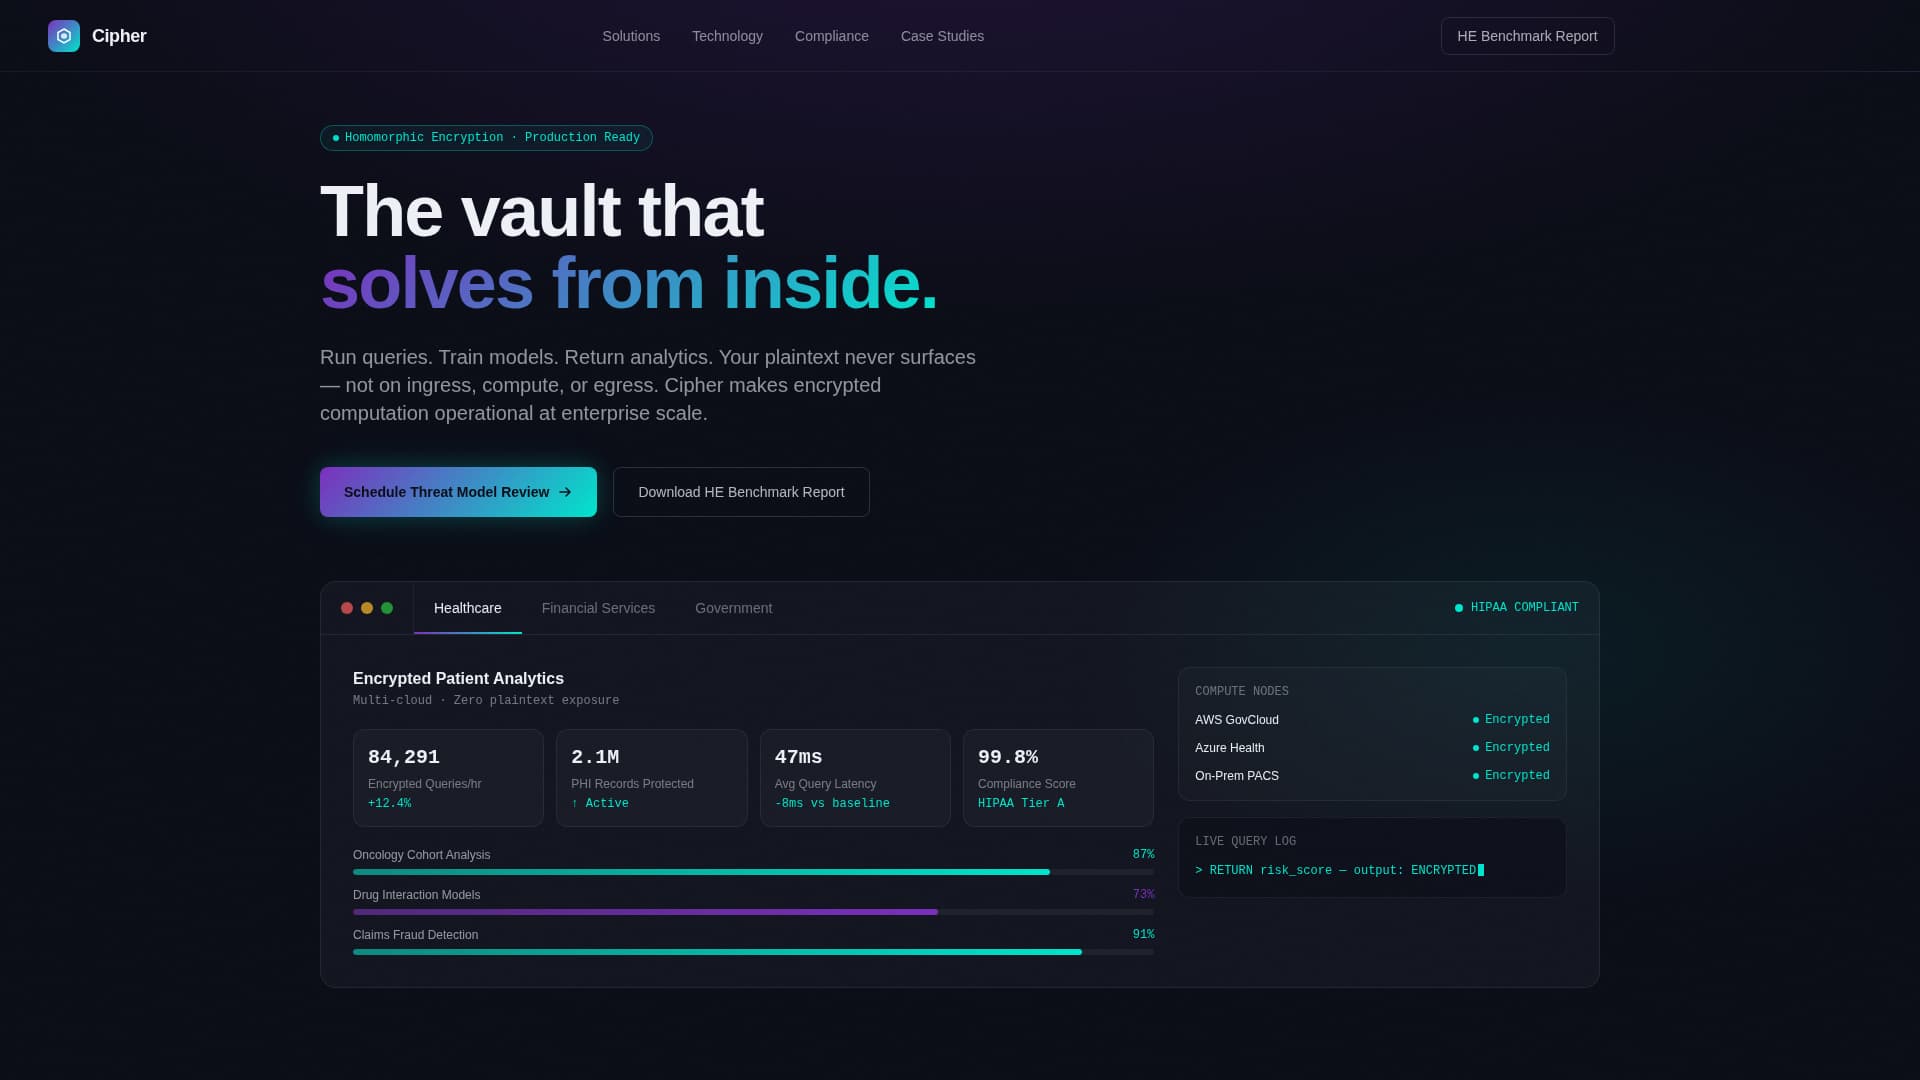Open the Compliance navigation menu
The image size is (1920, 1080).
(x=831, y=36)
